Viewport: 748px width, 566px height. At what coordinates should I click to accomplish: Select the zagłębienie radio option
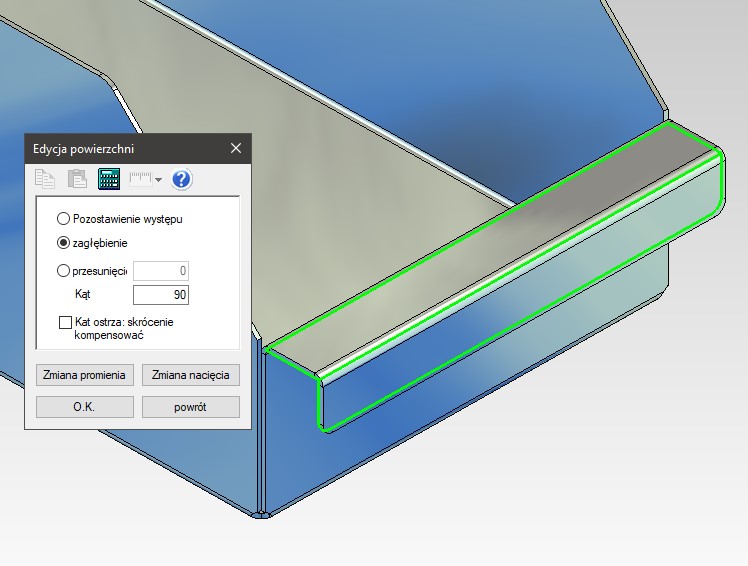point(63,243)
